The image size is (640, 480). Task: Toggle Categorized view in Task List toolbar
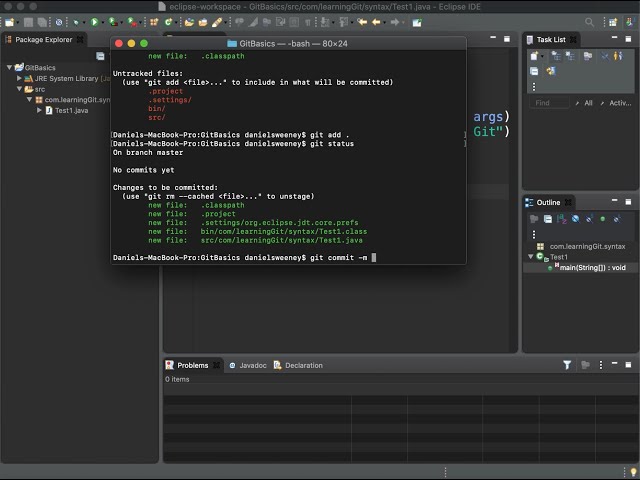click(556, 56)
